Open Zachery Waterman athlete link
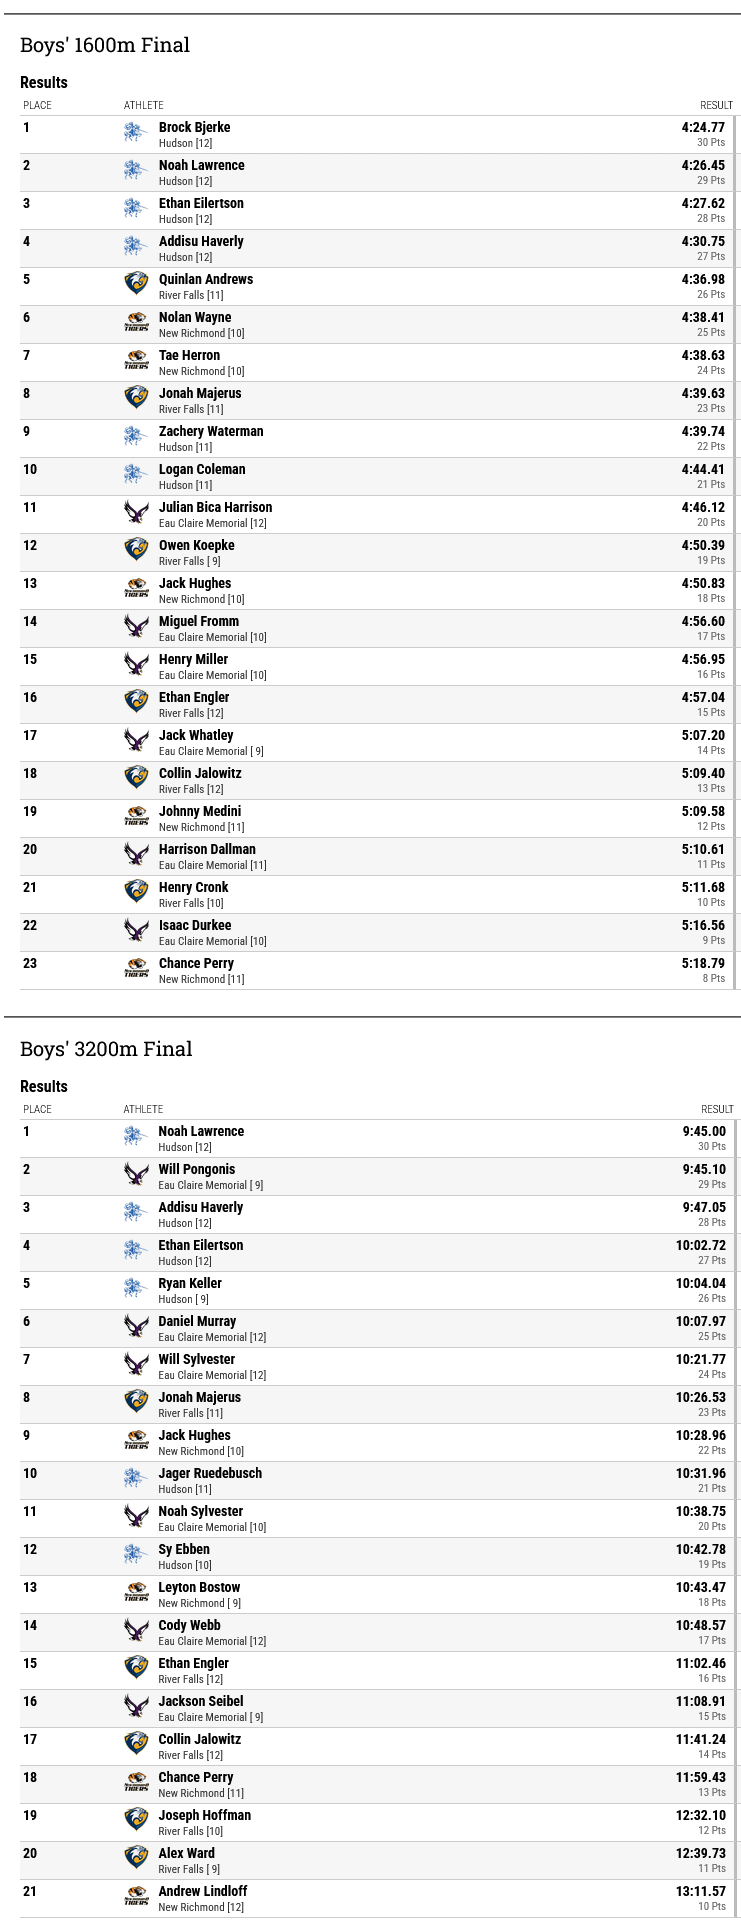Screen dimensions: 741x1927 coord(211,431)
